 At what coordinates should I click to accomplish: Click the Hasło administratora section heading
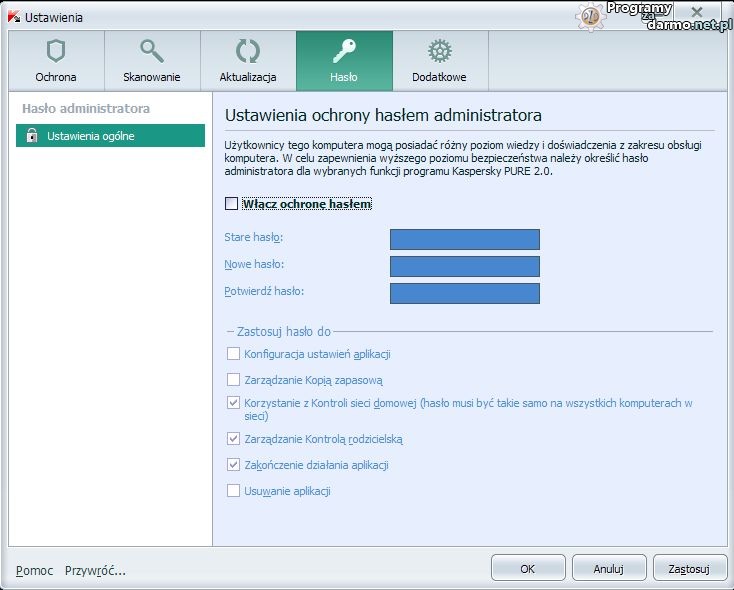[86, 109]
